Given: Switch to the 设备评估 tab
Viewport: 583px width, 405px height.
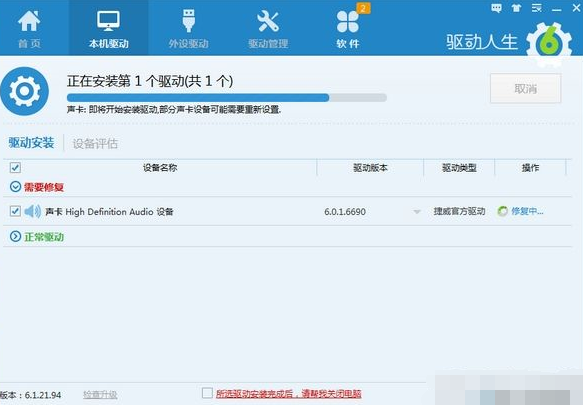Looking at the screenshot, I should (95, 144).
